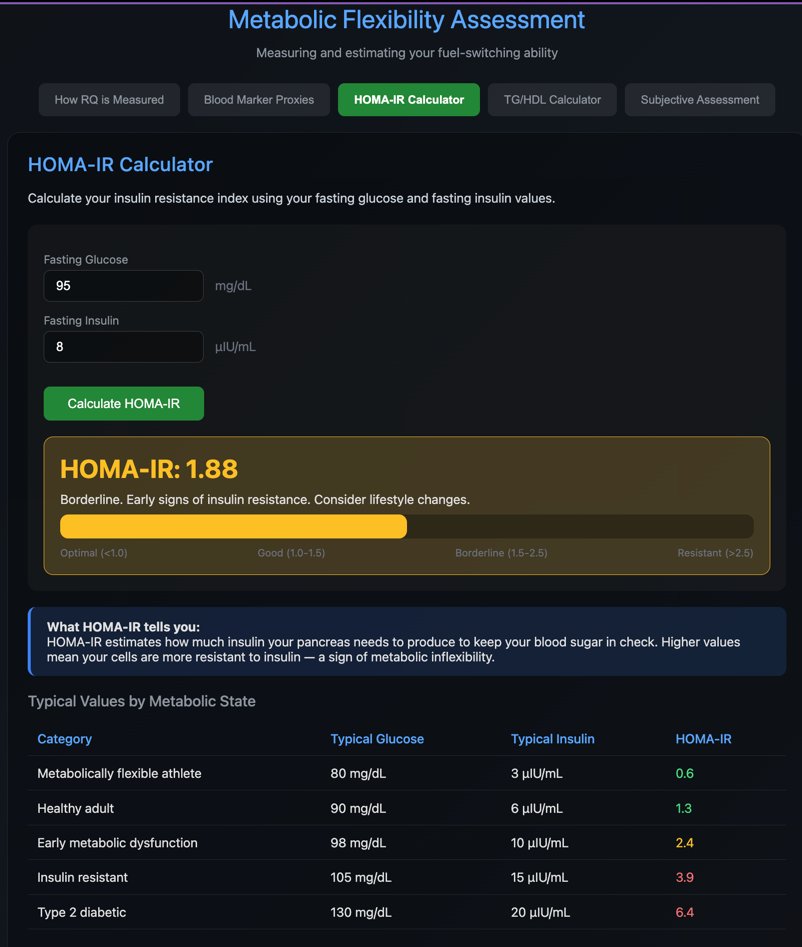Select the Healthy adult row label
Image resolution: width=802 pixels, height=947 pixels.
[75, 808]
